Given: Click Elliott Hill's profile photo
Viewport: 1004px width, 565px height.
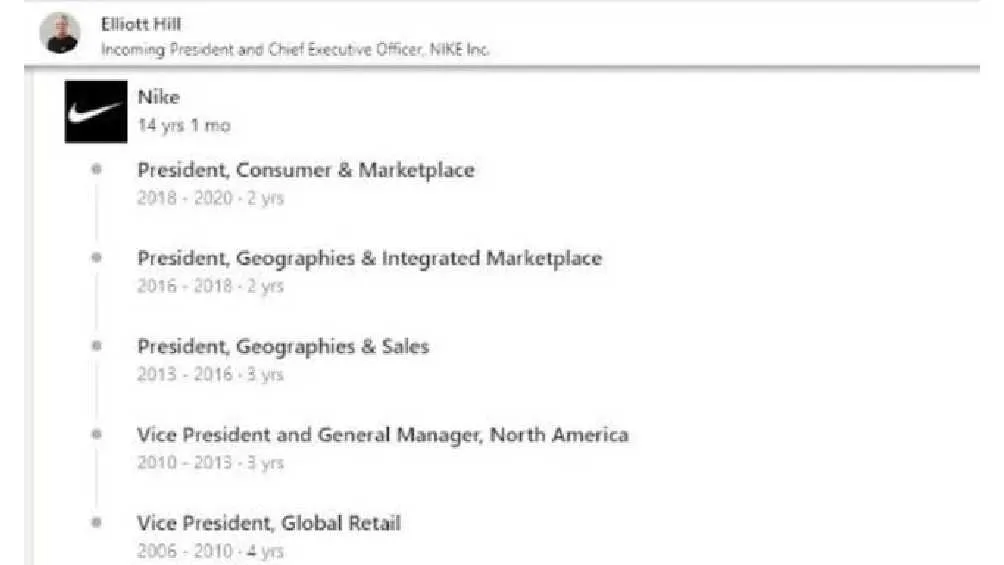Looking at the screenshot, I should pyautogui.click(x=60, y=33).
